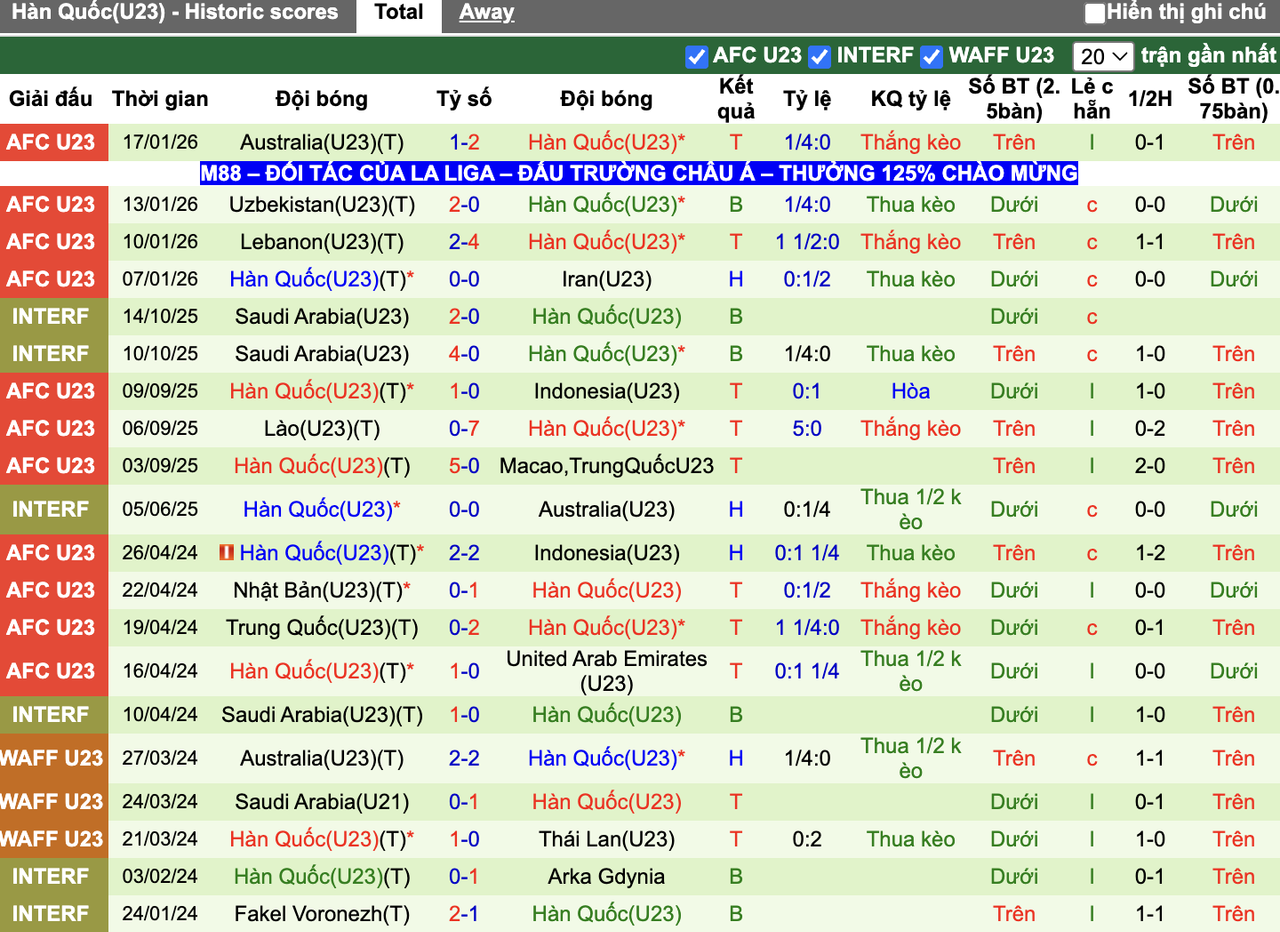The width and height of the screenshot is (1280, 932).
Task: Switch to the Away tab
Action: pos(486,12)
